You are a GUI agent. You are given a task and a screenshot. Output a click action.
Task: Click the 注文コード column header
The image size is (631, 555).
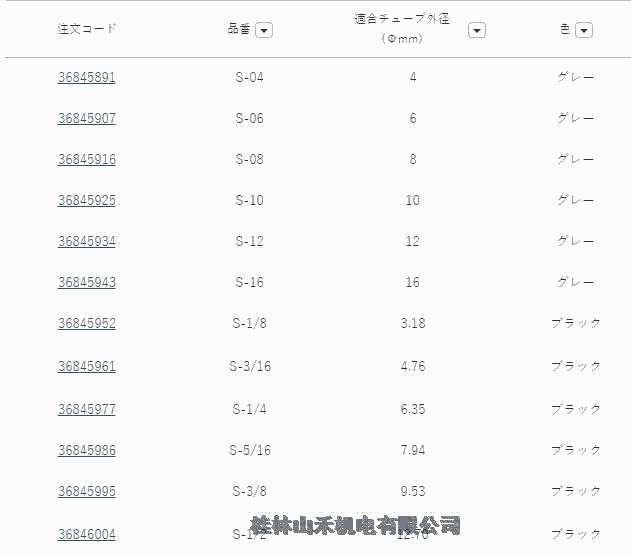(87, 29)
